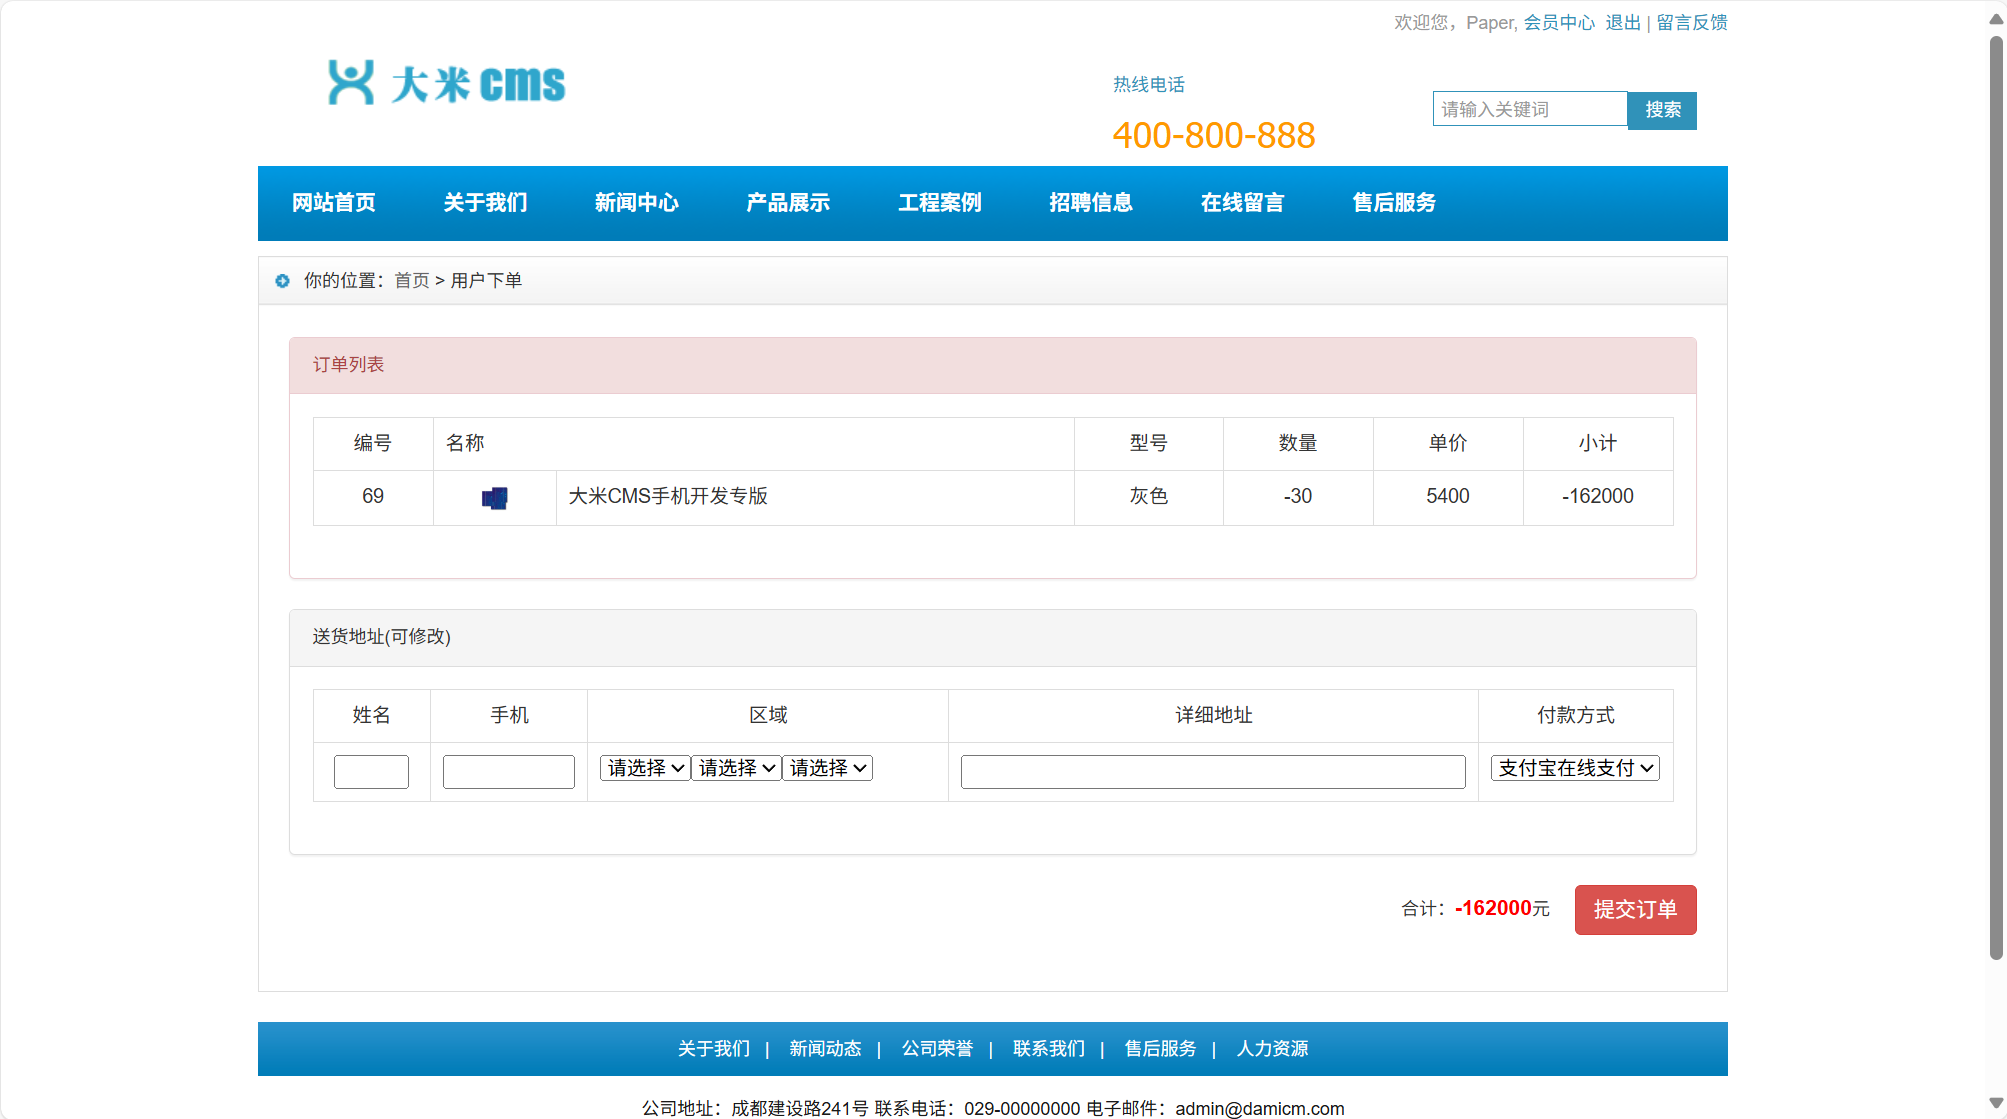Image resolution: width=2007 pixels, height=1119 pixels.
Task: Open the product thumbnail image
Action: 495,498
